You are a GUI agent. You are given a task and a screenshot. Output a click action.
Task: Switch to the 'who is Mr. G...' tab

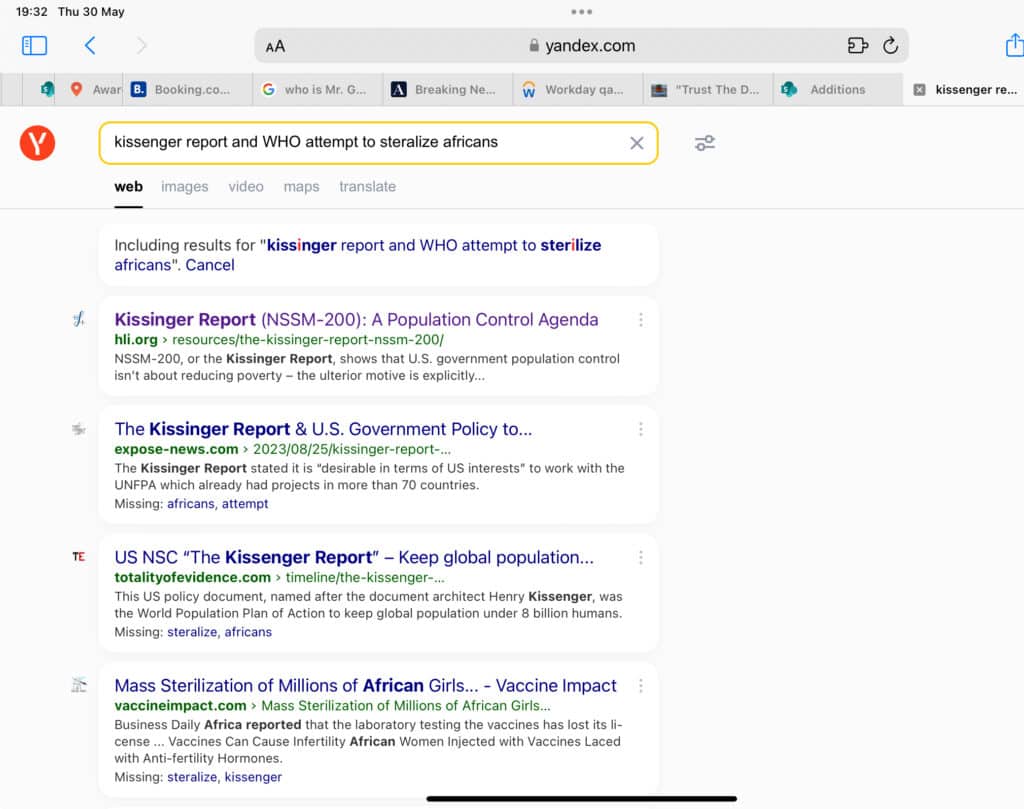tap(317, 89)
